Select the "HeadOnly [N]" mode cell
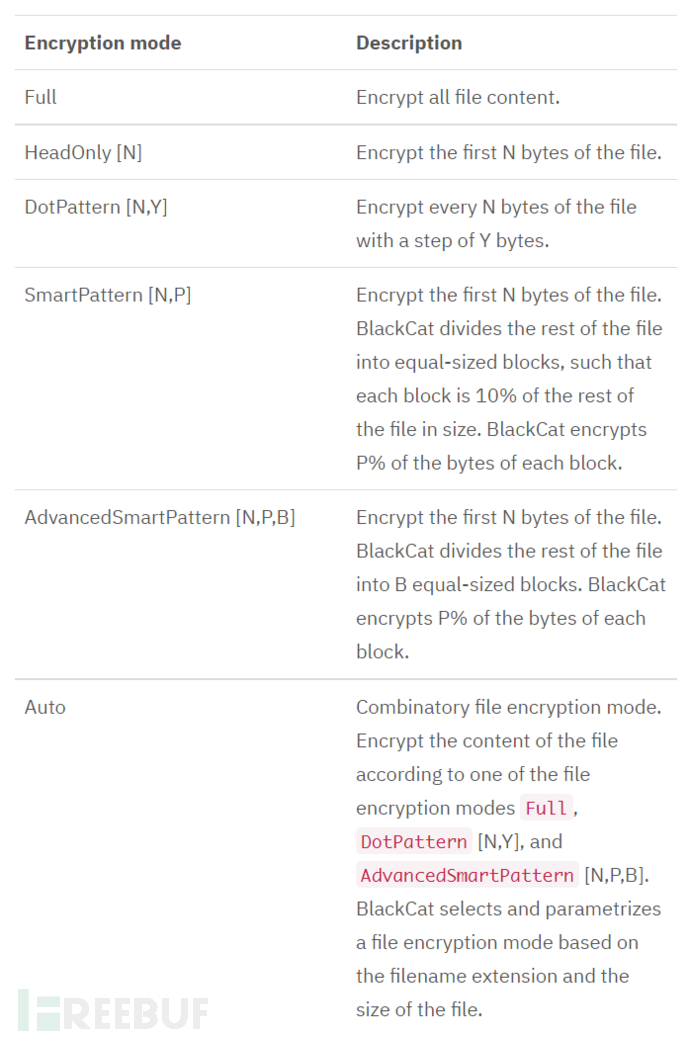690x1038 pixels. 83,153
